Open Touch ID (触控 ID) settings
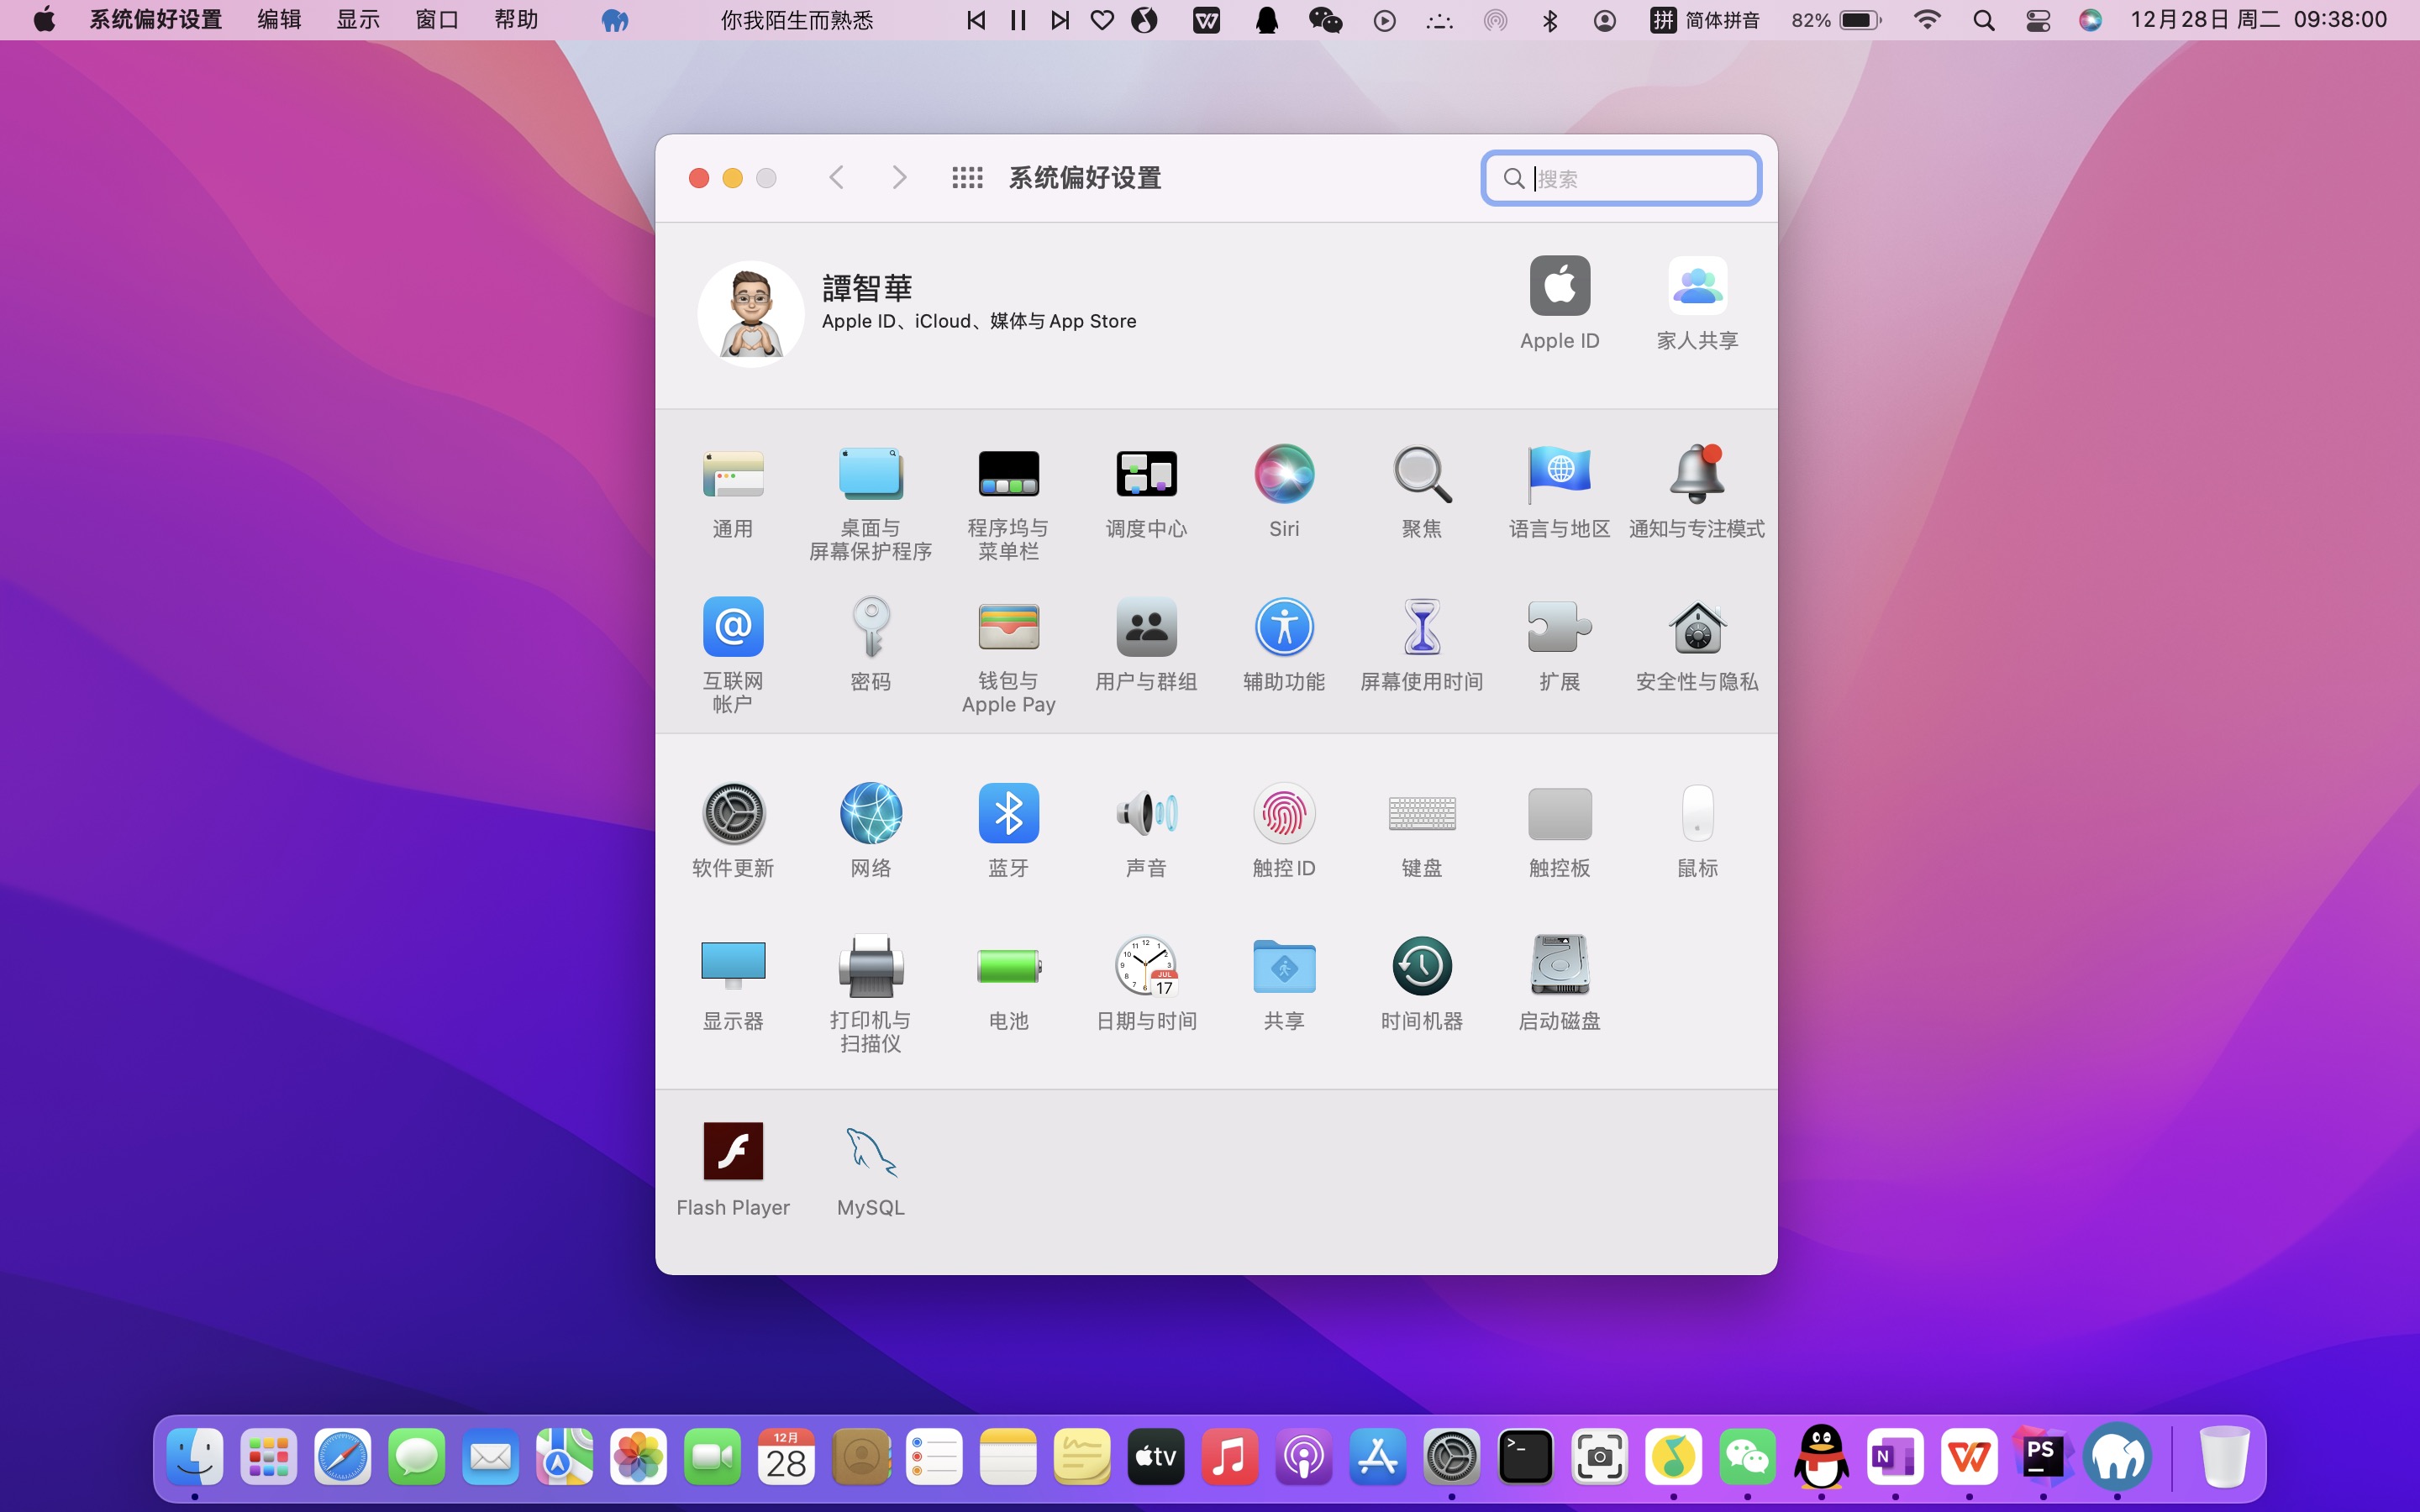This screenshot has height=1512, width=2420. pyautogui.click(x=1284, y=814)
